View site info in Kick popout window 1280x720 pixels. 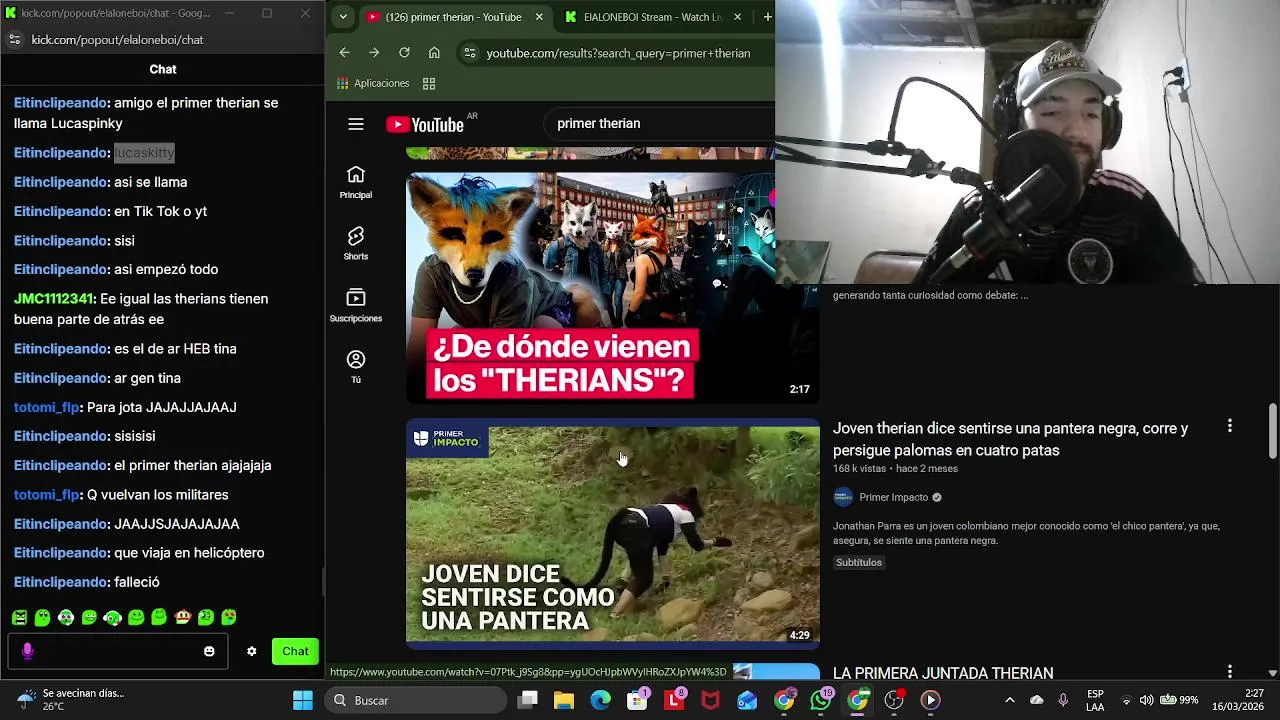[14, 40]
